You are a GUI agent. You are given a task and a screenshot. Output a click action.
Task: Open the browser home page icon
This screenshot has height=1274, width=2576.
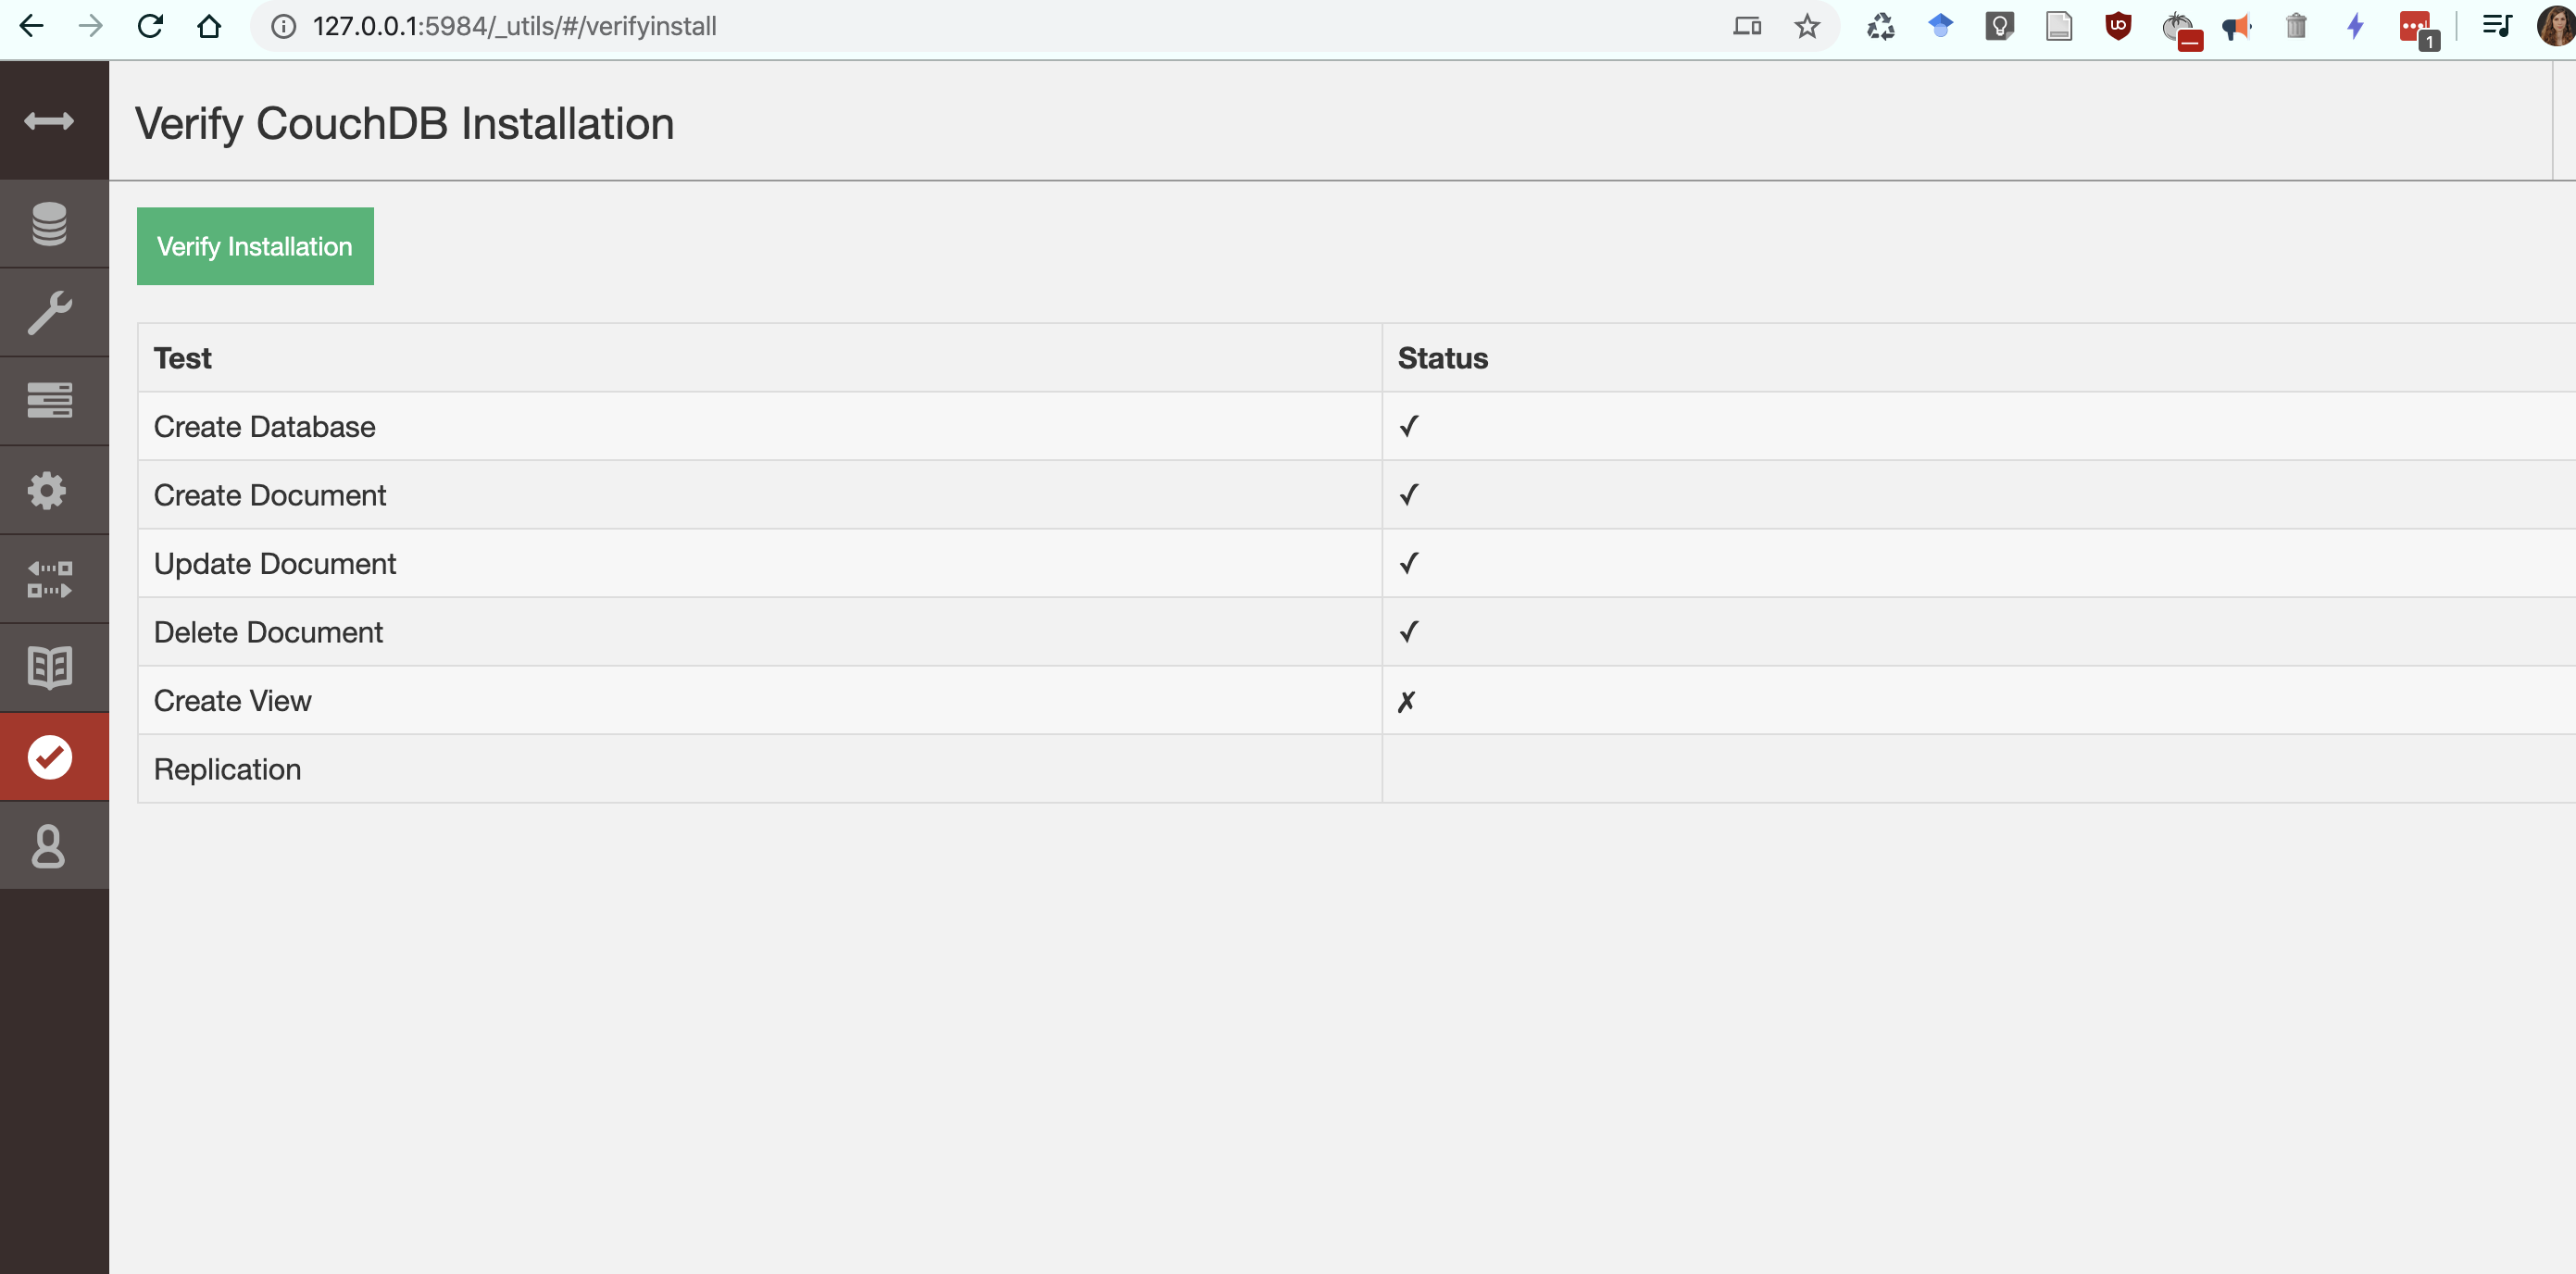209,26
